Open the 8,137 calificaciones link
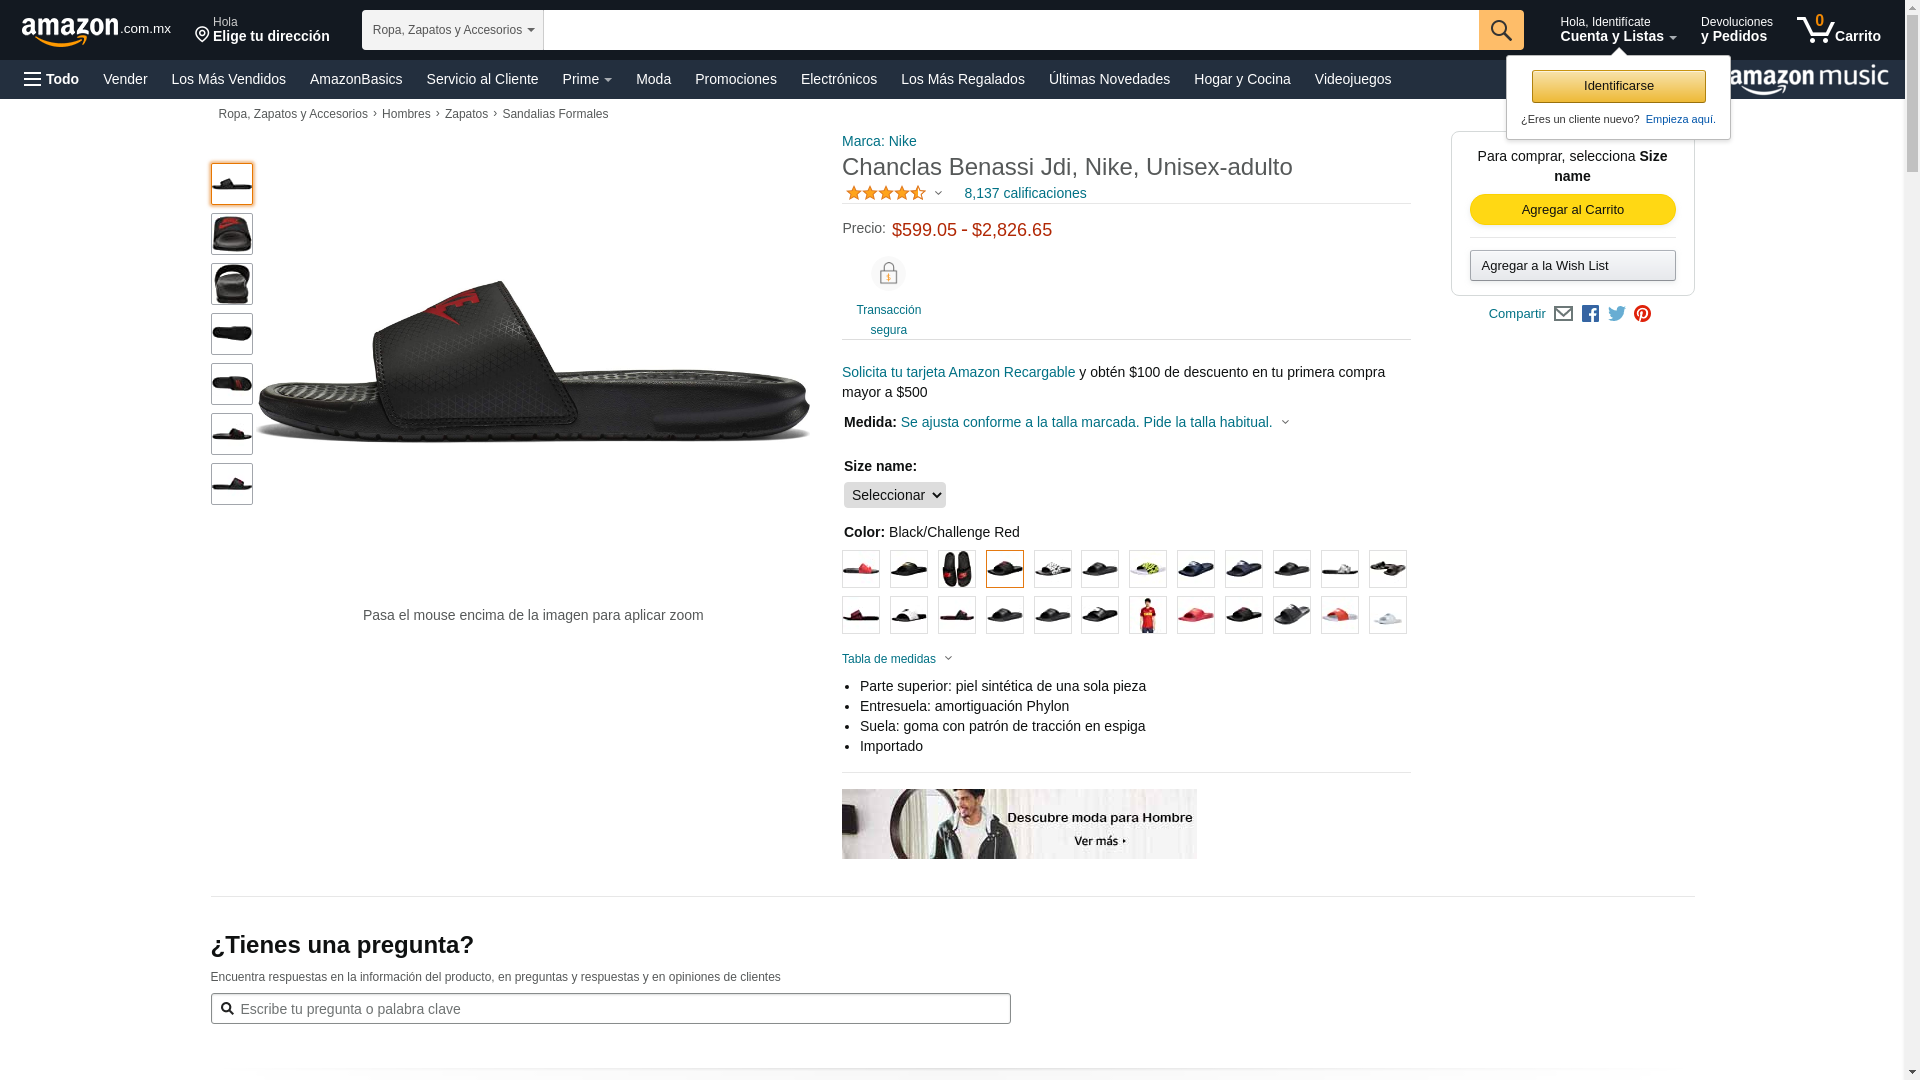The height and width of the screenshot is (1080, 1920). [1025, 193]
